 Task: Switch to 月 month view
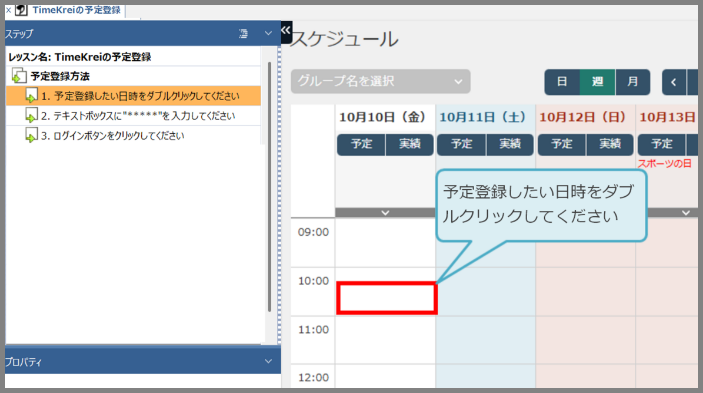click(633, 82)
